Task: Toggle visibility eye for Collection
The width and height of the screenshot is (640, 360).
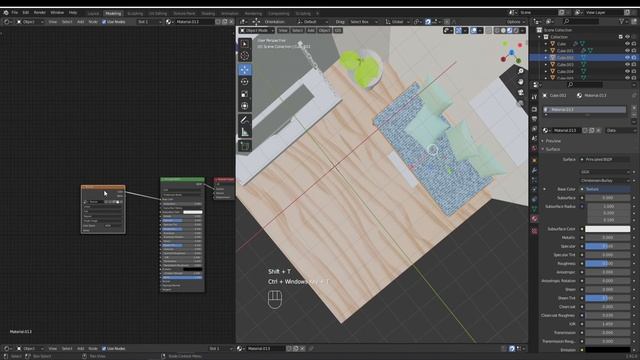Action: click(627, 37)
